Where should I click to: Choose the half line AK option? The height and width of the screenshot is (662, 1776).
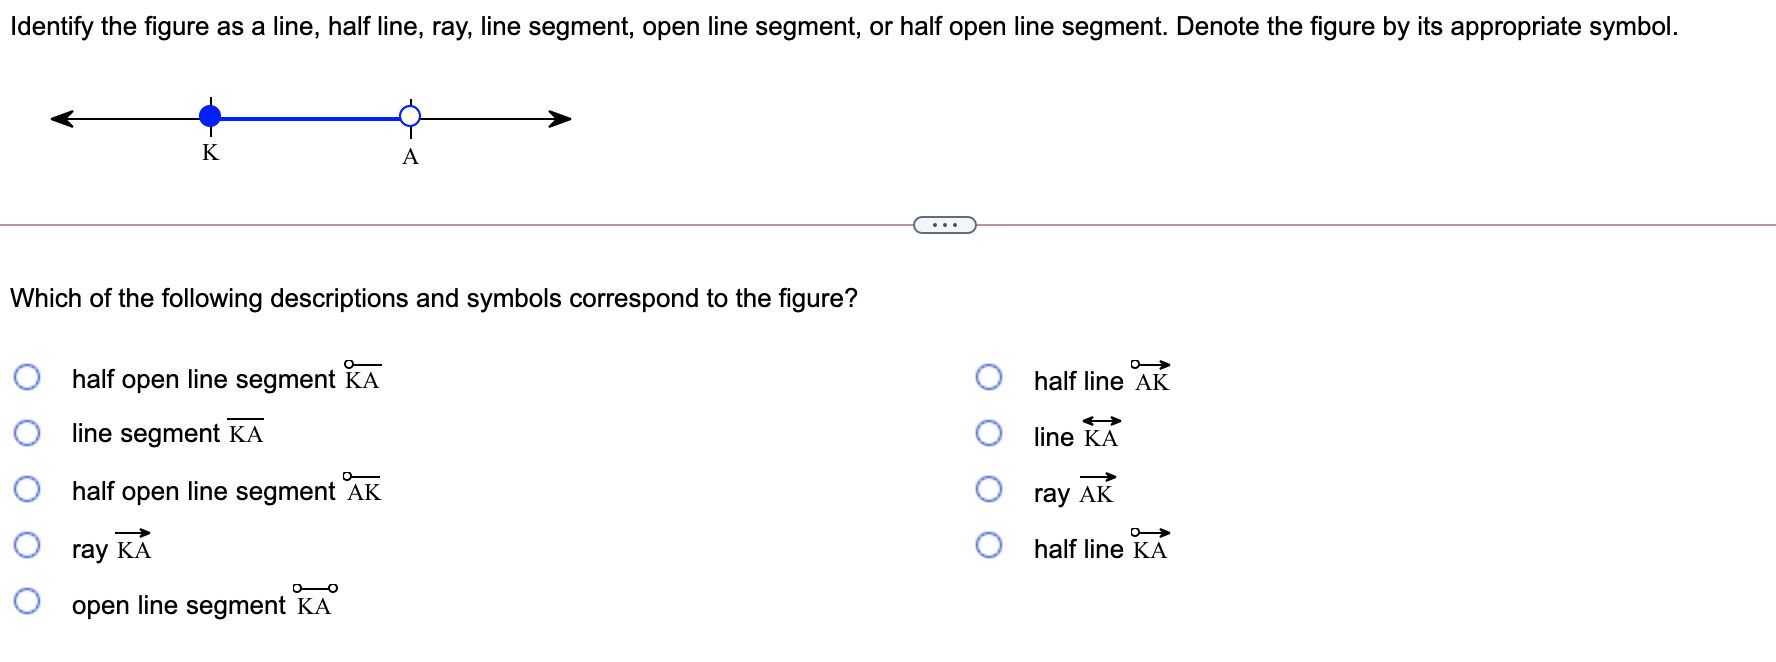(990, 376)
